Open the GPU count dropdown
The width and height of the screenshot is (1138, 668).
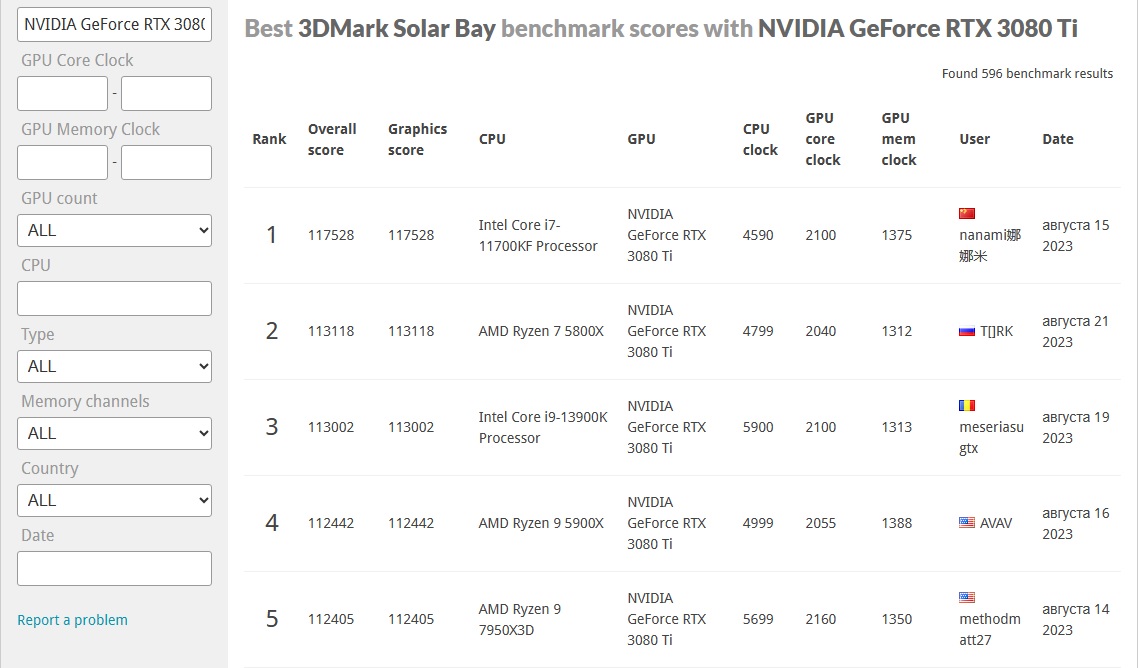click(x=115, y=231)
